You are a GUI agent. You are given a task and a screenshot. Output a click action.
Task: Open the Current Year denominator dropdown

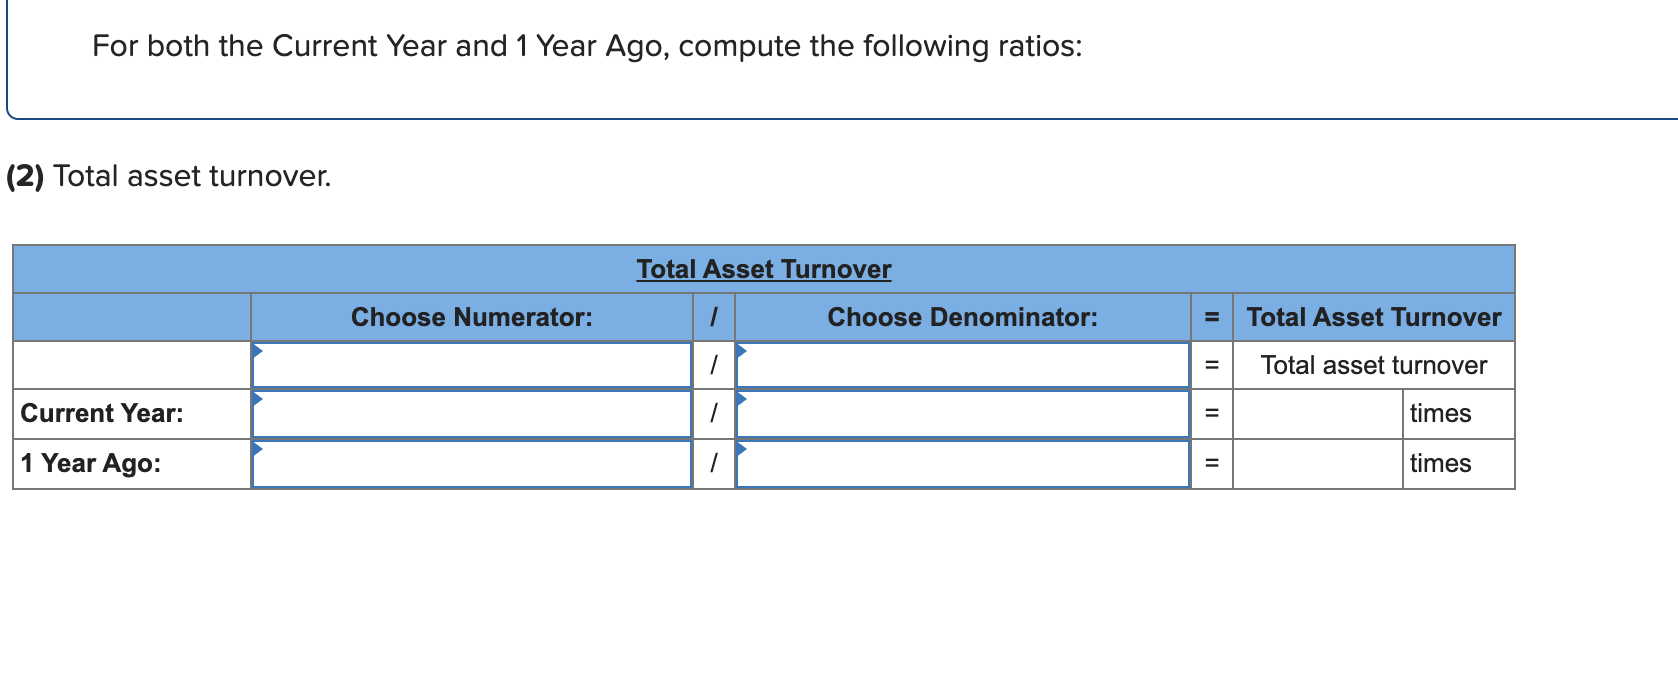960,413
